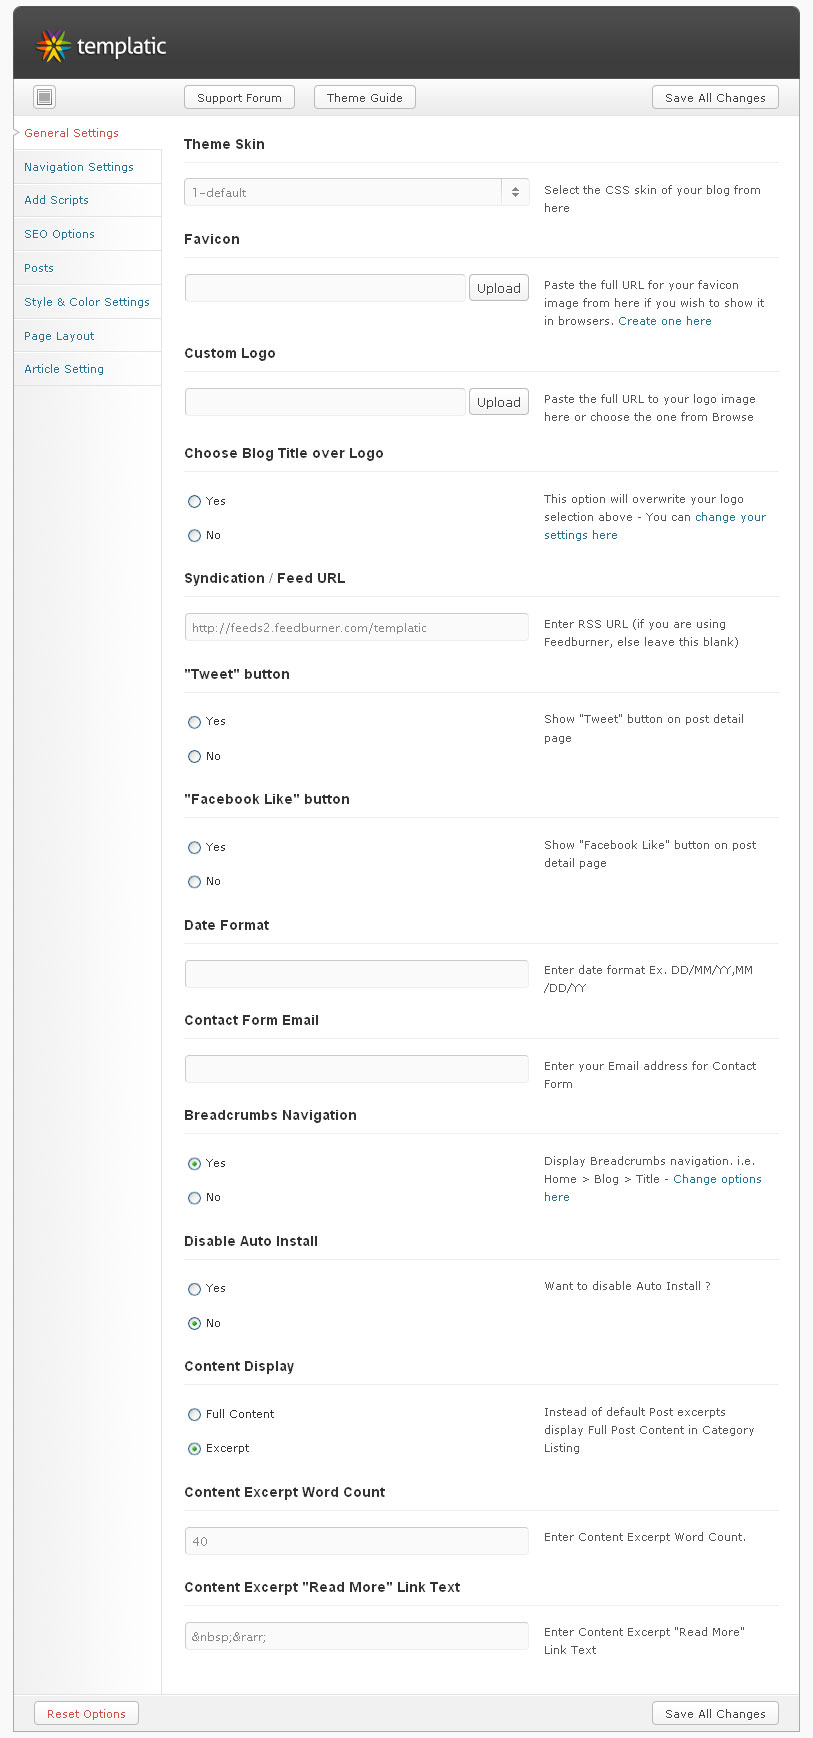Screen dimensions: 813x1738
Task: Click the Contact Form Email field
Action: coord(357,1069)
